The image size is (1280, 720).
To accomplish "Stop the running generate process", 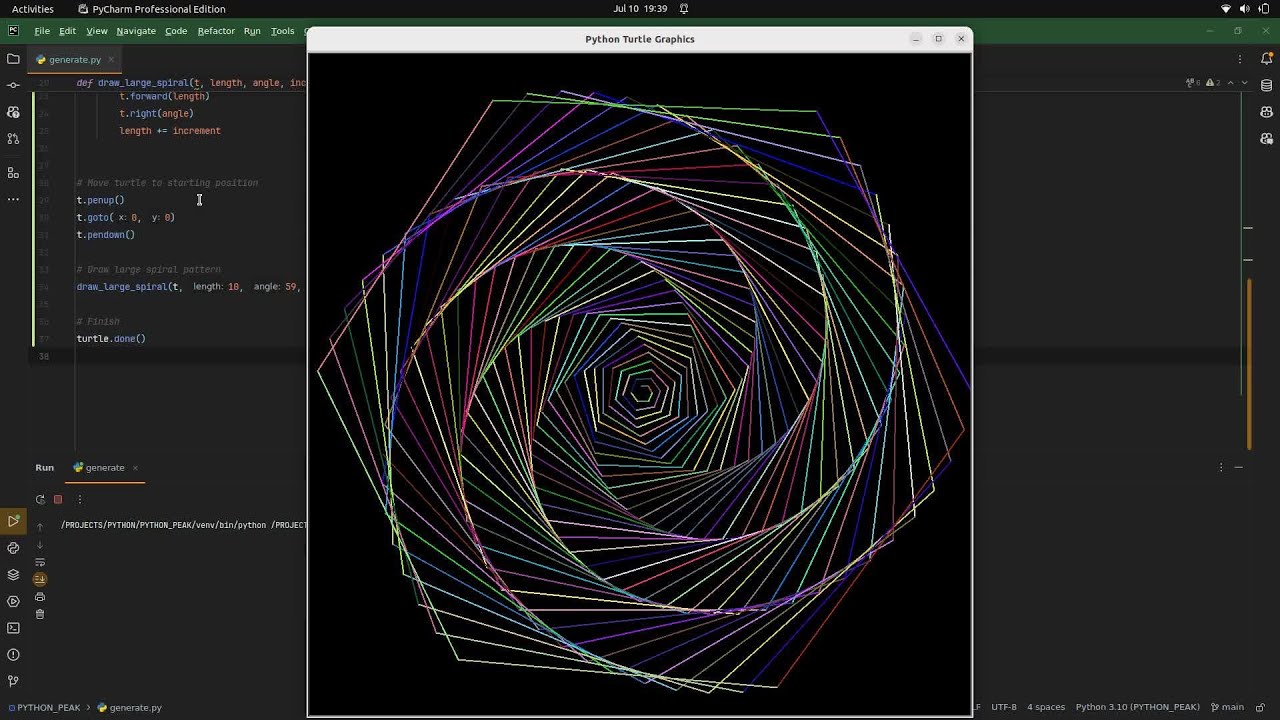I will (x=58, y=499).
